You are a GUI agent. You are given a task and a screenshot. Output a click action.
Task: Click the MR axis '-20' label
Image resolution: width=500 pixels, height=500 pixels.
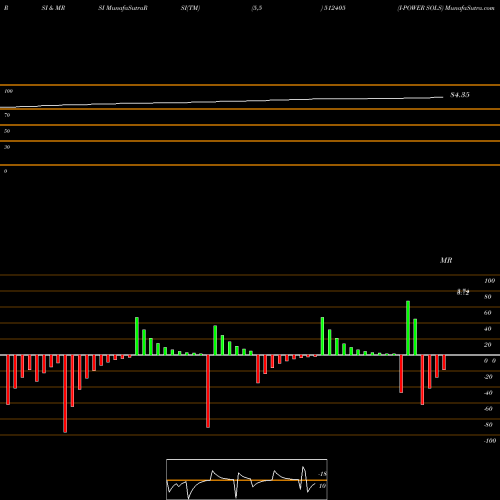click(488, 377)
